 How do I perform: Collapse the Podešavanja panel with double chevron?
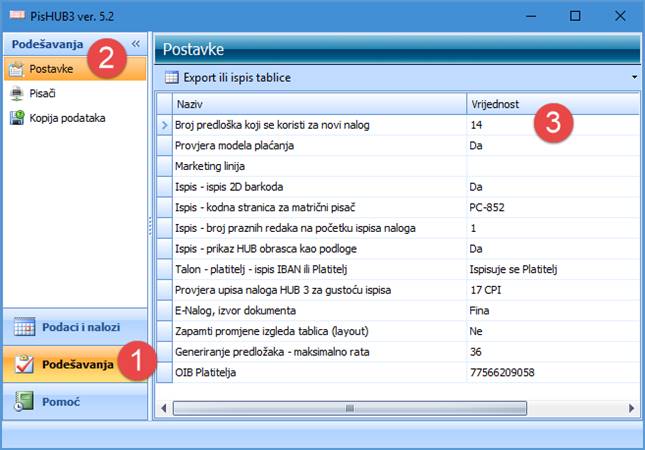(x=136, y=44)
